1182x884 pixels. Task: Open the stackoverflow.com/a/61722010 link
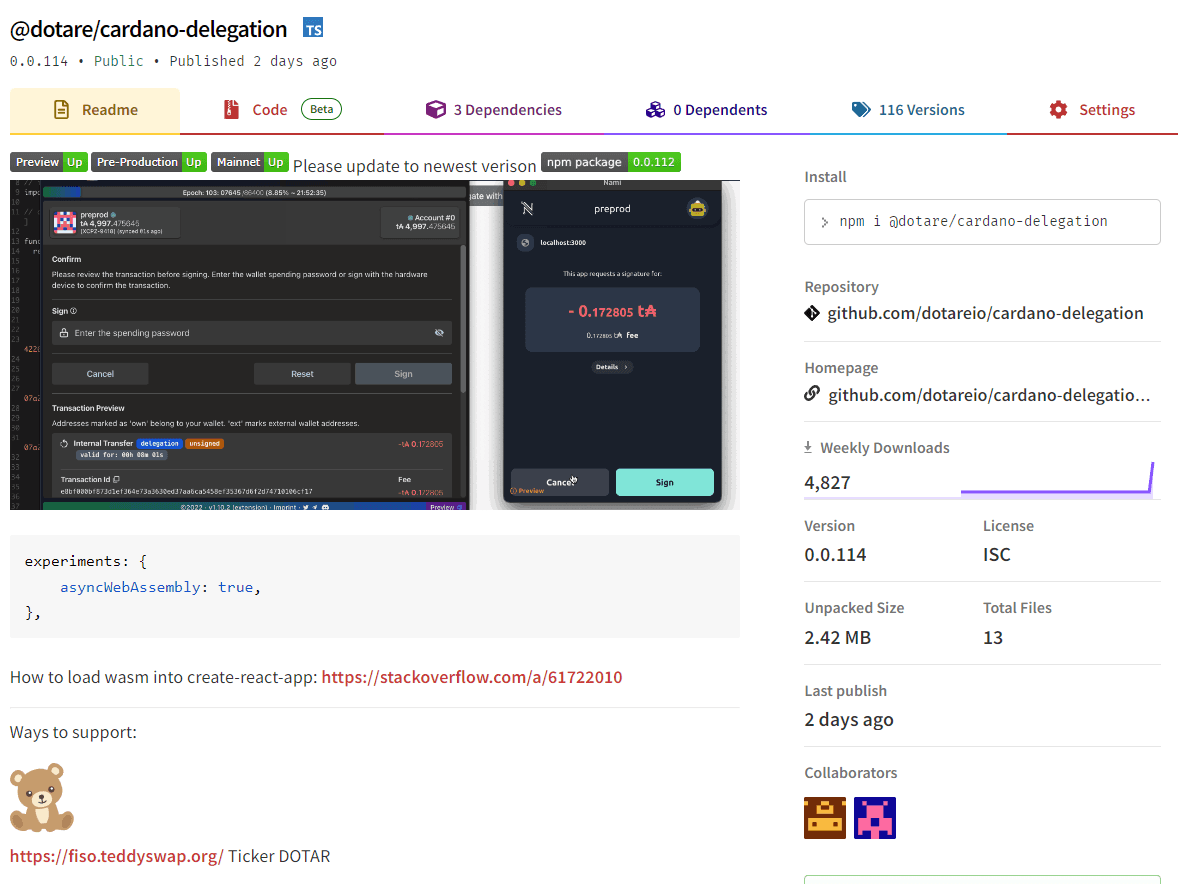click(x=472, y=677)
